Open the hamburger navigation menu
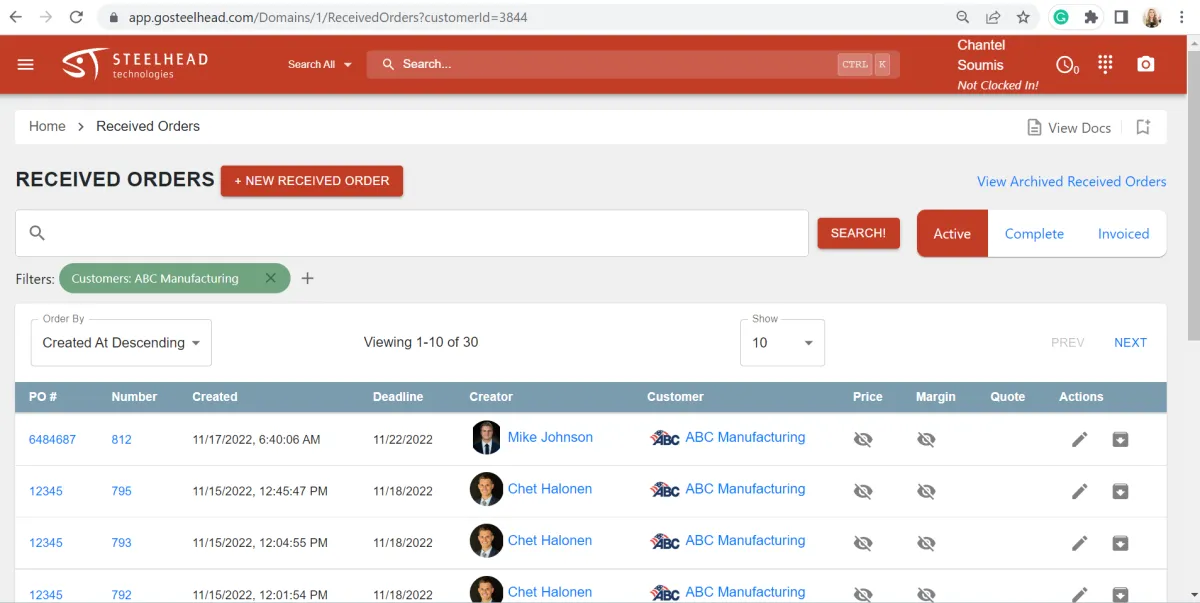The image size is (1200, 603). [26, 64]
